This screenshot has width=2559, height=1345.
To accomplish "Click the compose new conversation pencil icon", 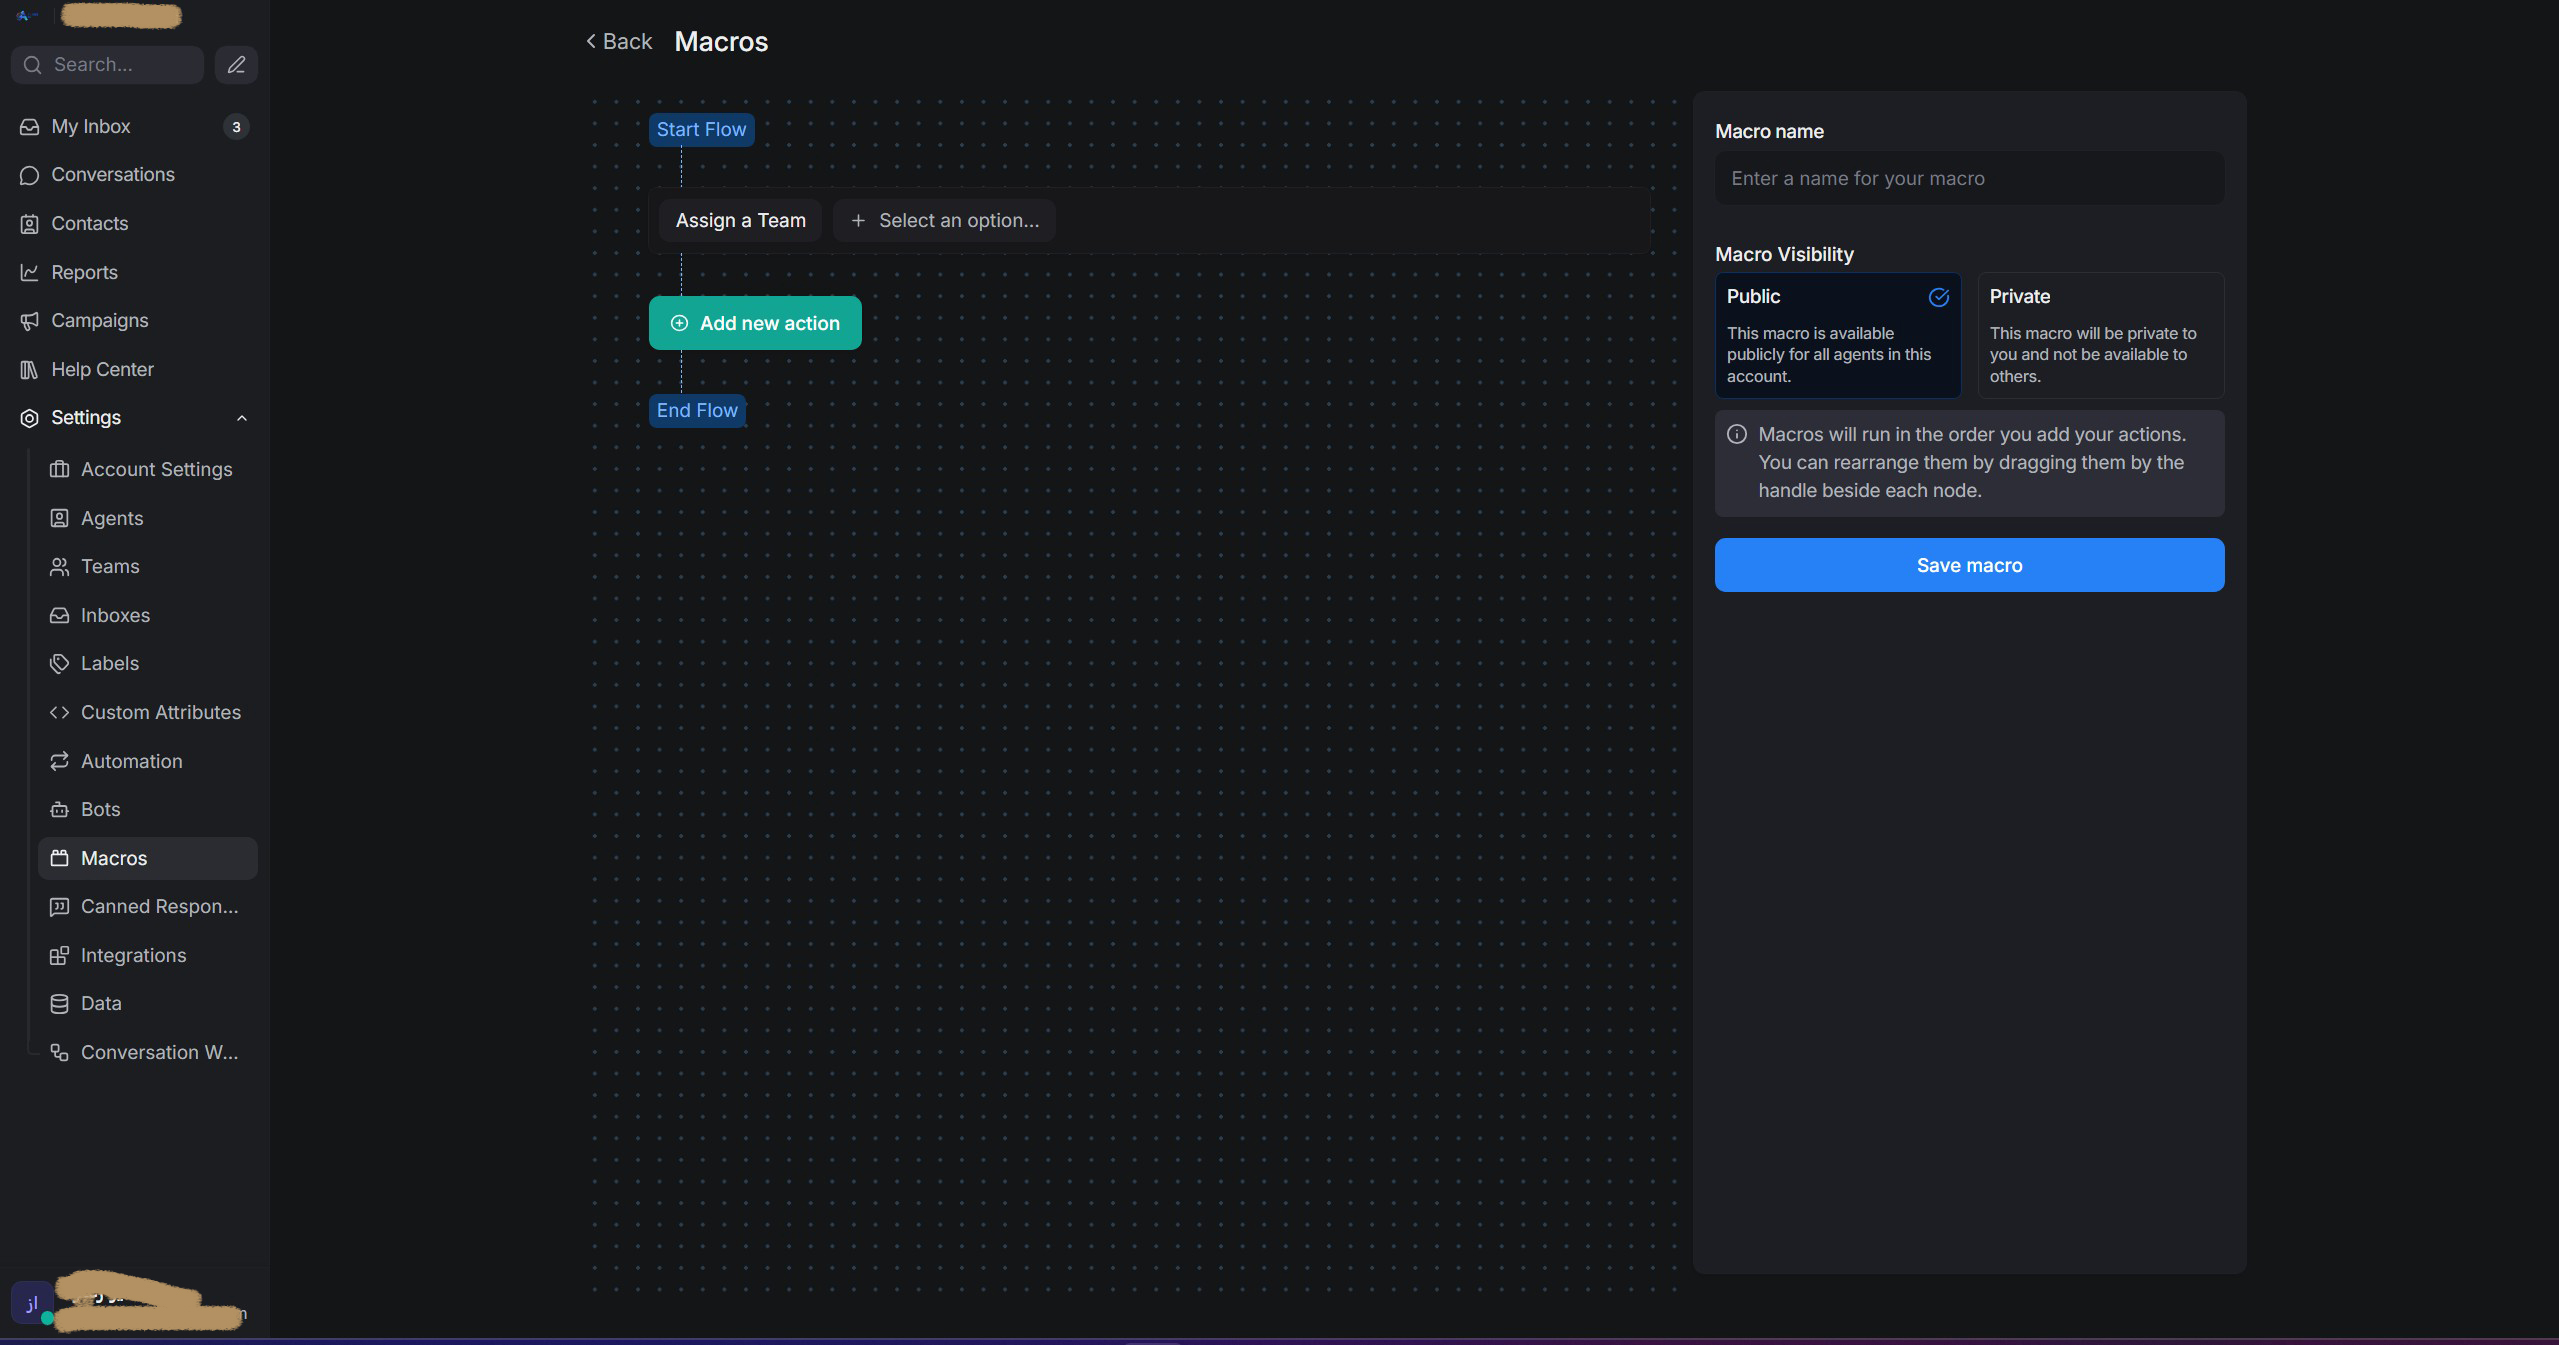I will point(236,65).
